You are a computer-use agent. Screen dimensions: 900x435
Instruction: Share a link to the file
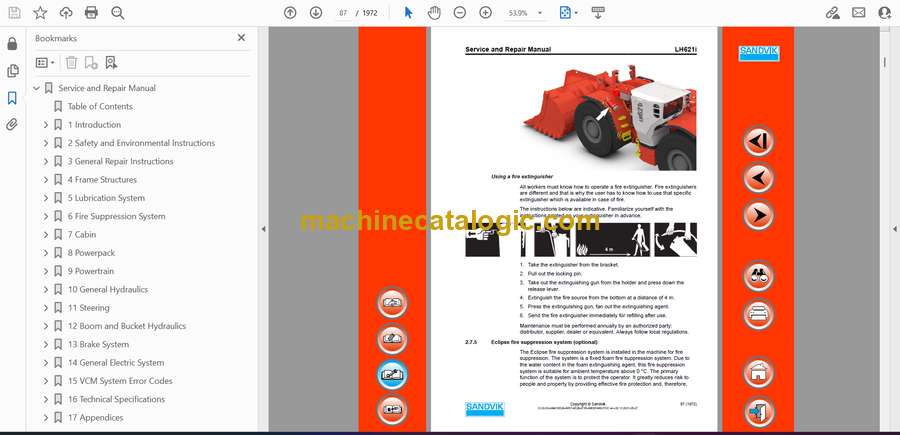click(832, 13)
